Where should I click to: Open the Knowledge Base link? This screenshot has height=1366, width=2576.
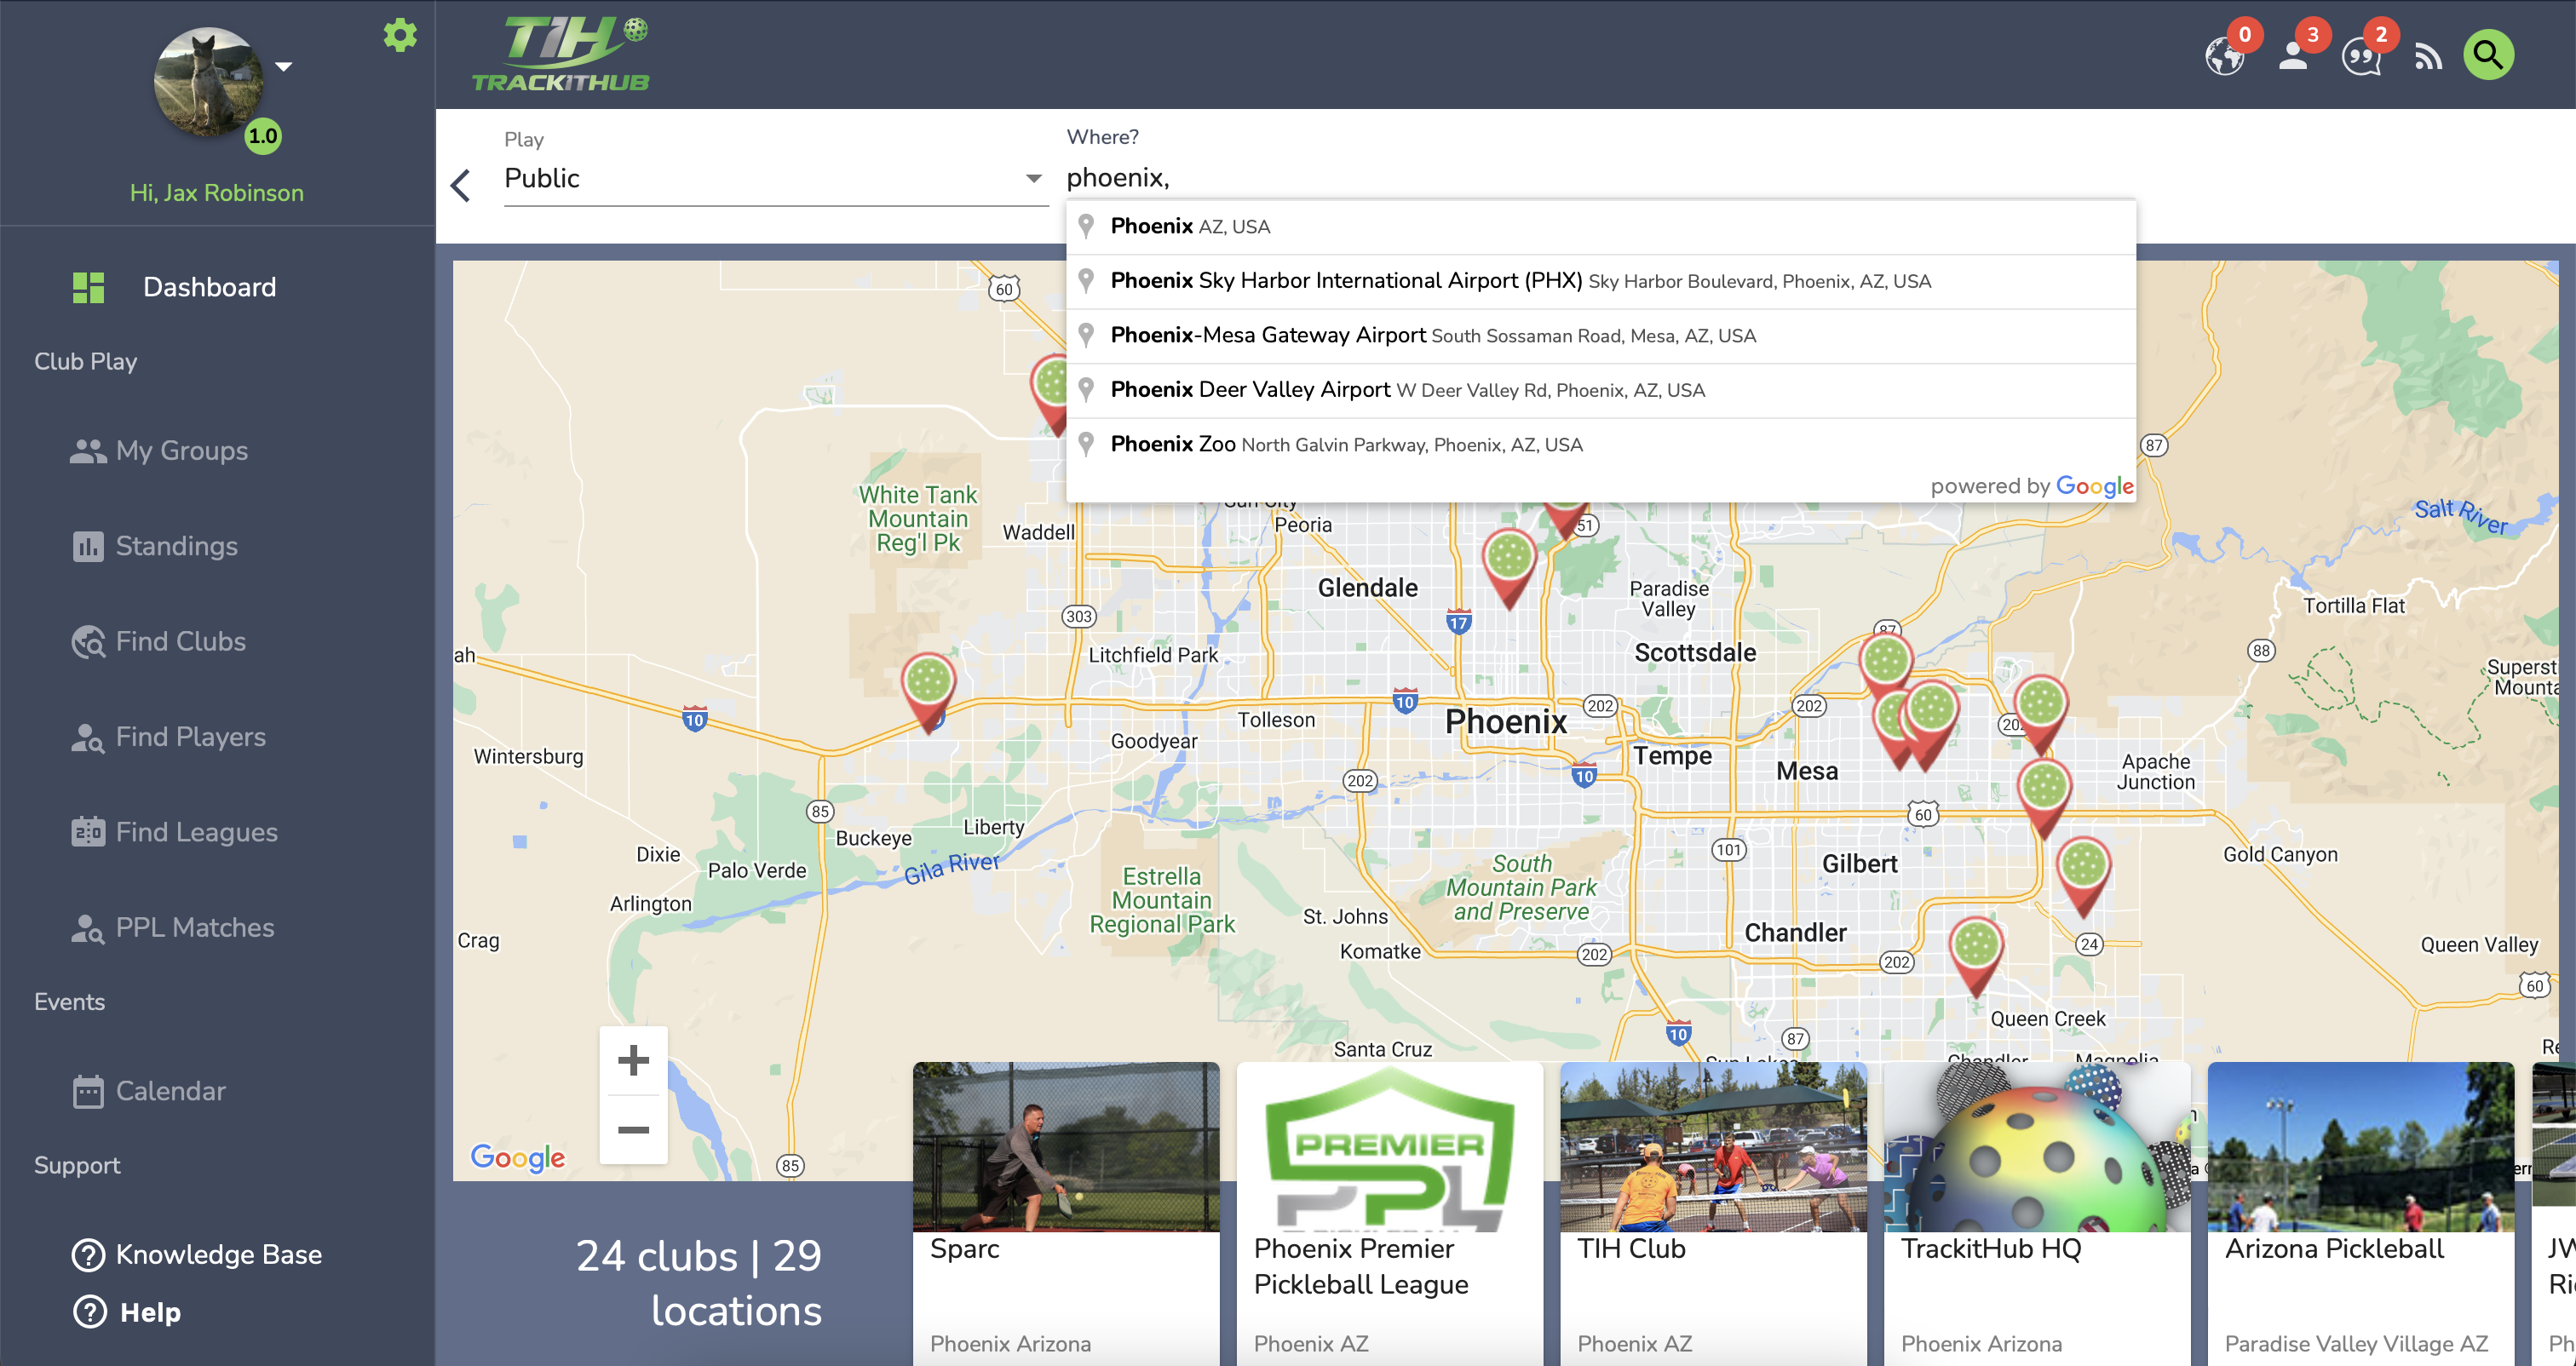(218, 1255)
